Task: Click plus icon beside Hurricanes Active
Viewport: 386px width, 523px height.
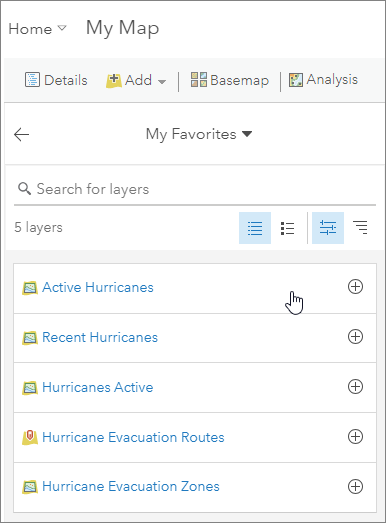Action: tap(355, 387)
